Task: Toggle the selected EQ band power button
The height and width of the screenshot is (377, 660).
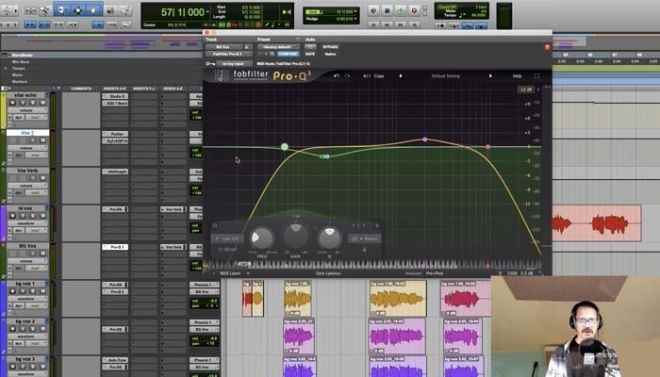Action: click(215, 226)
